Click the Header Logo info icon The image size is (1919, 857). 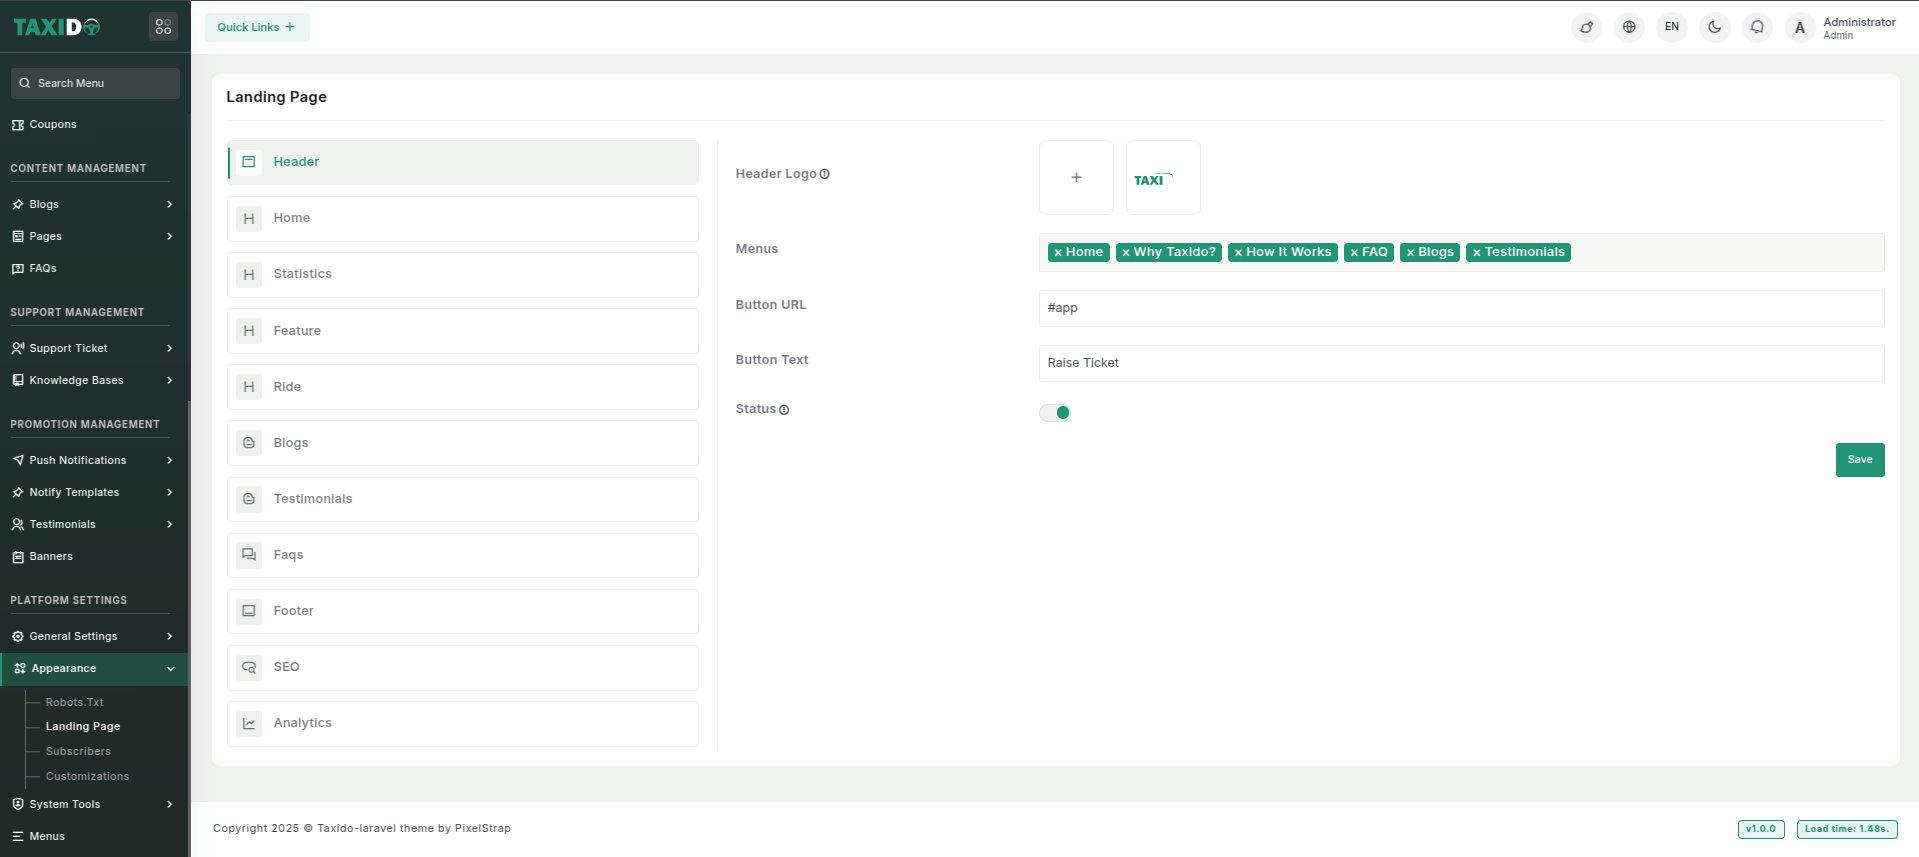coord(825,174)
